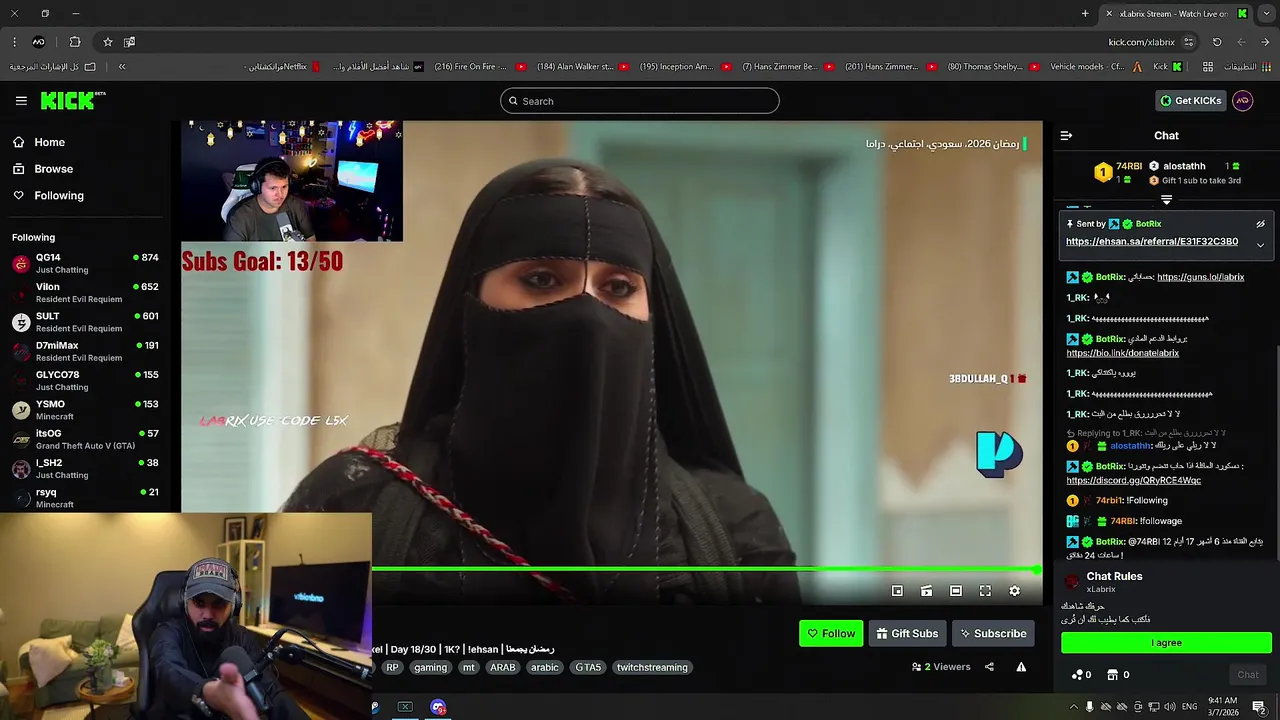Open the video player settings gear
The width and height of the screenshot is (1280, 720).
1014,591
